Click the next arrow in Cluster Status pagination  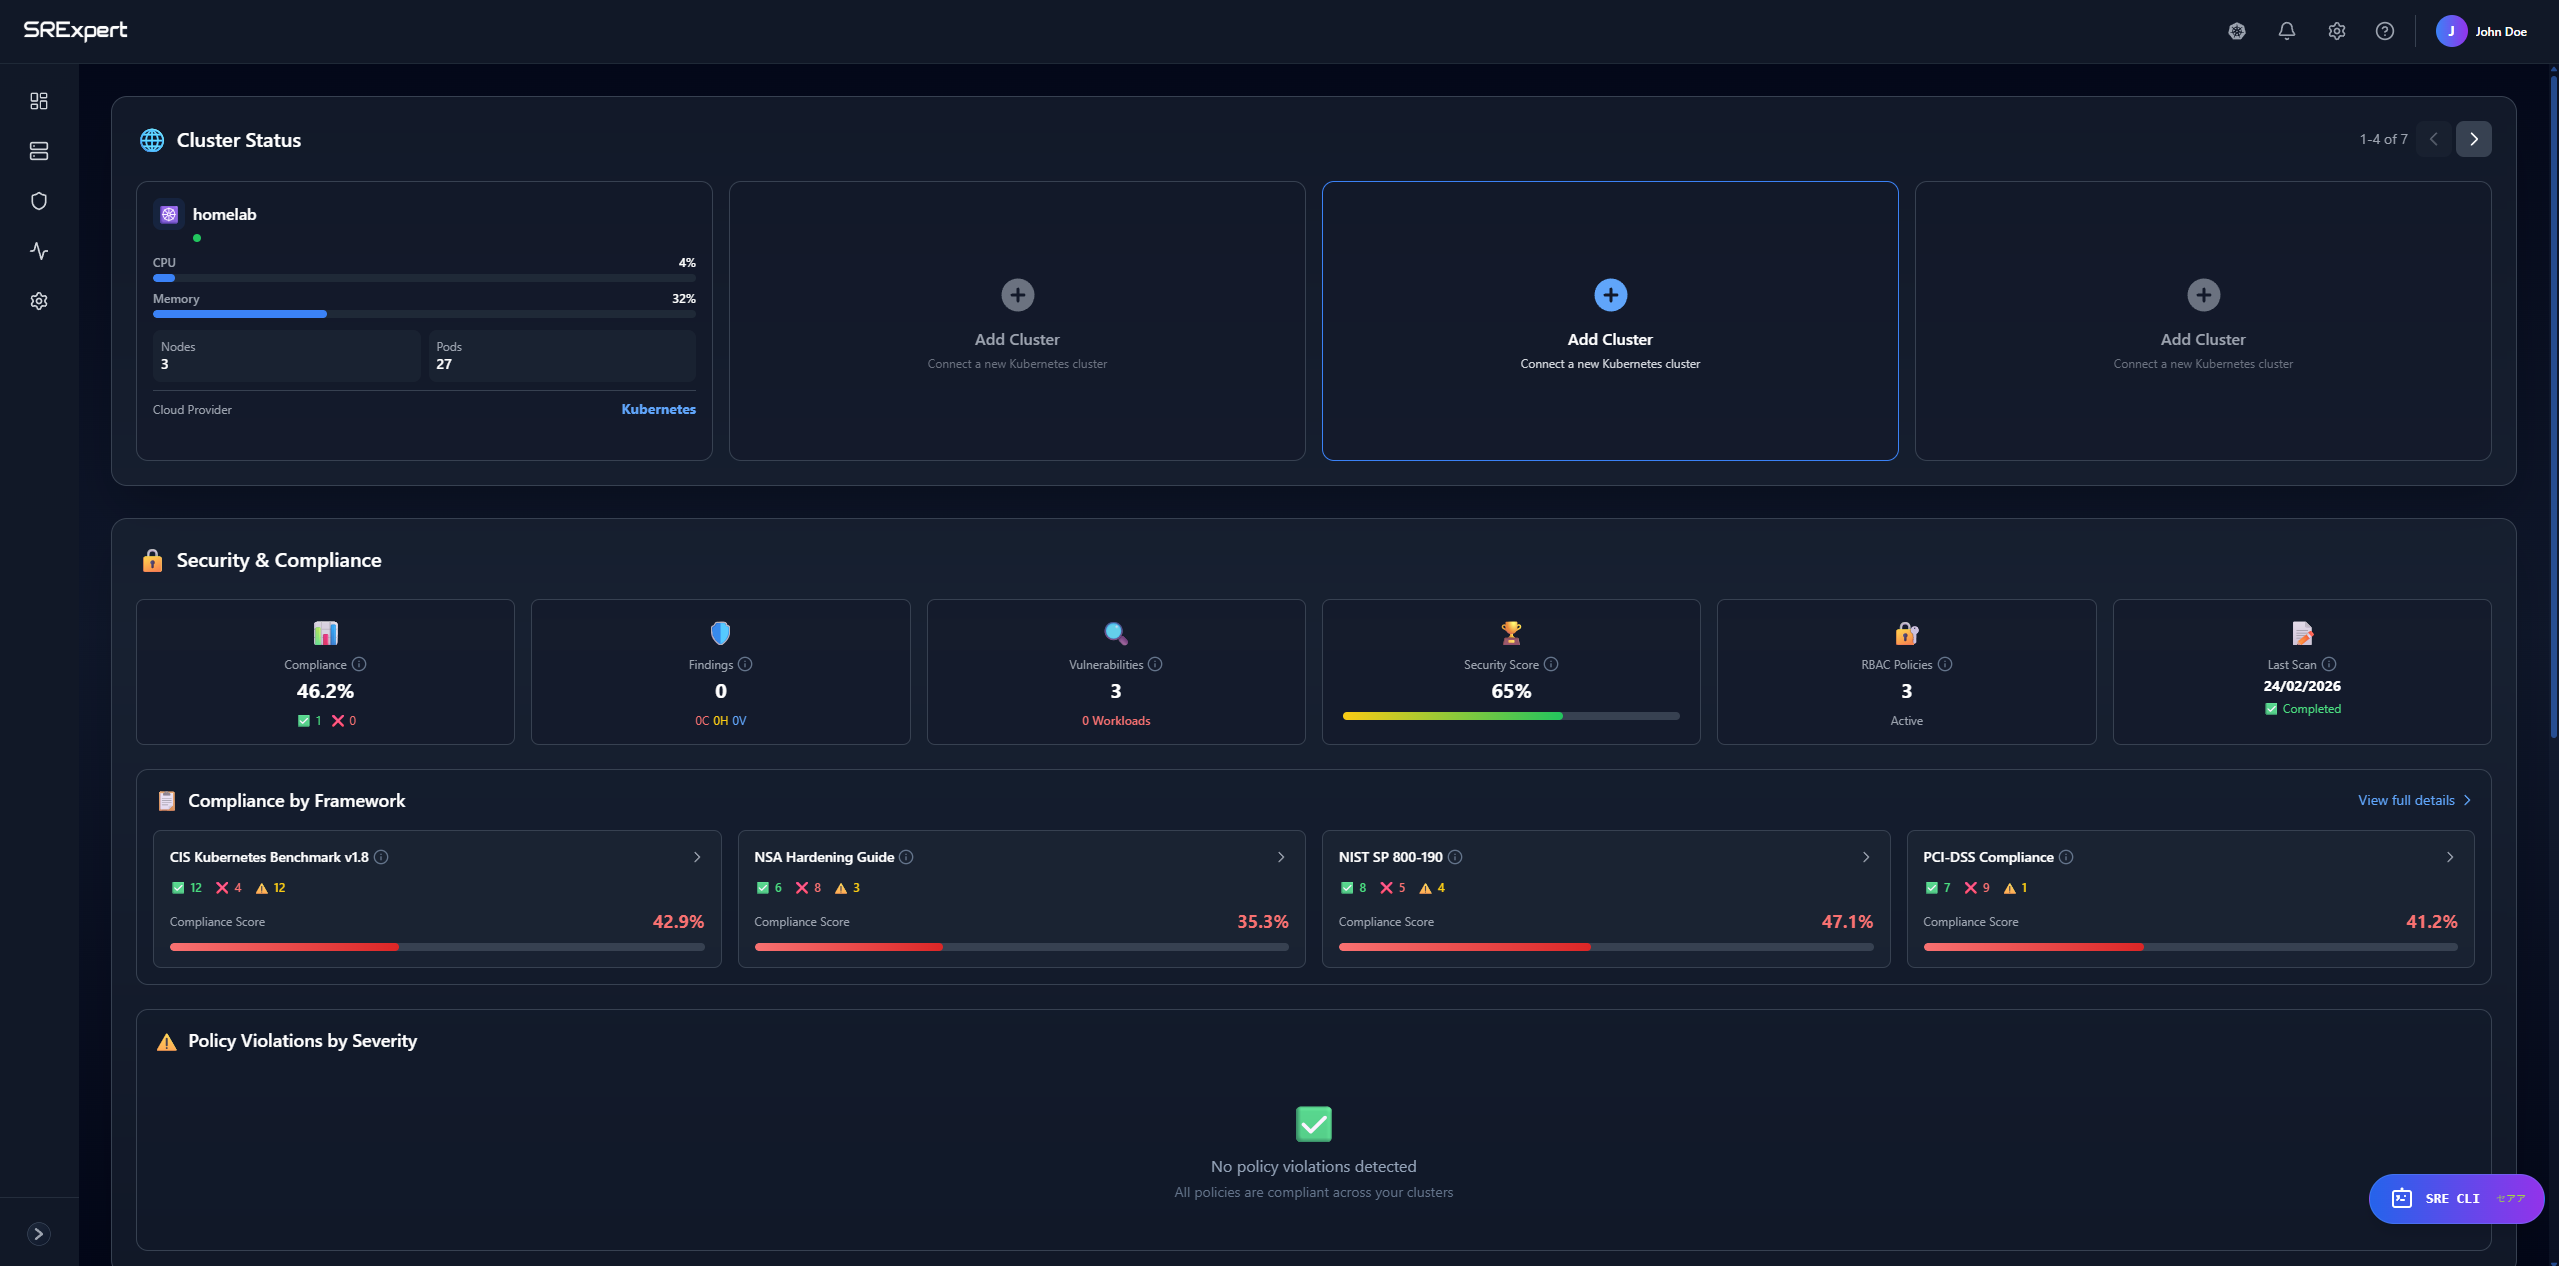(2474, 139)
